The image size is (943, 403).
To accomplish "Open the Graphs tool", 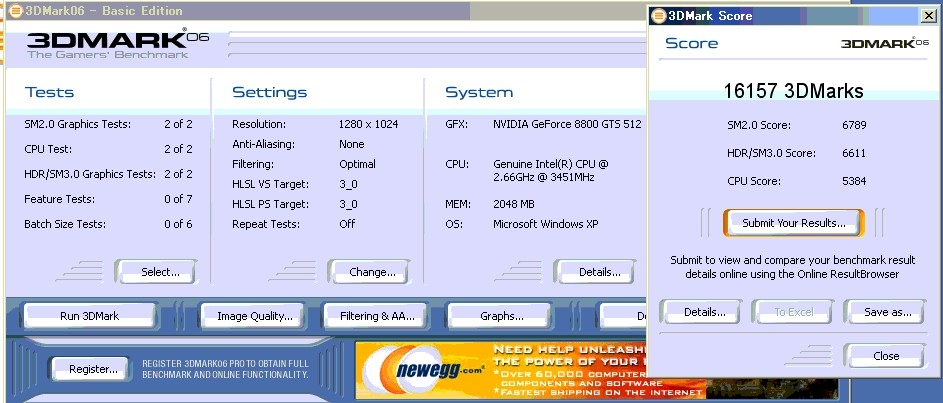I will [500, 316].
